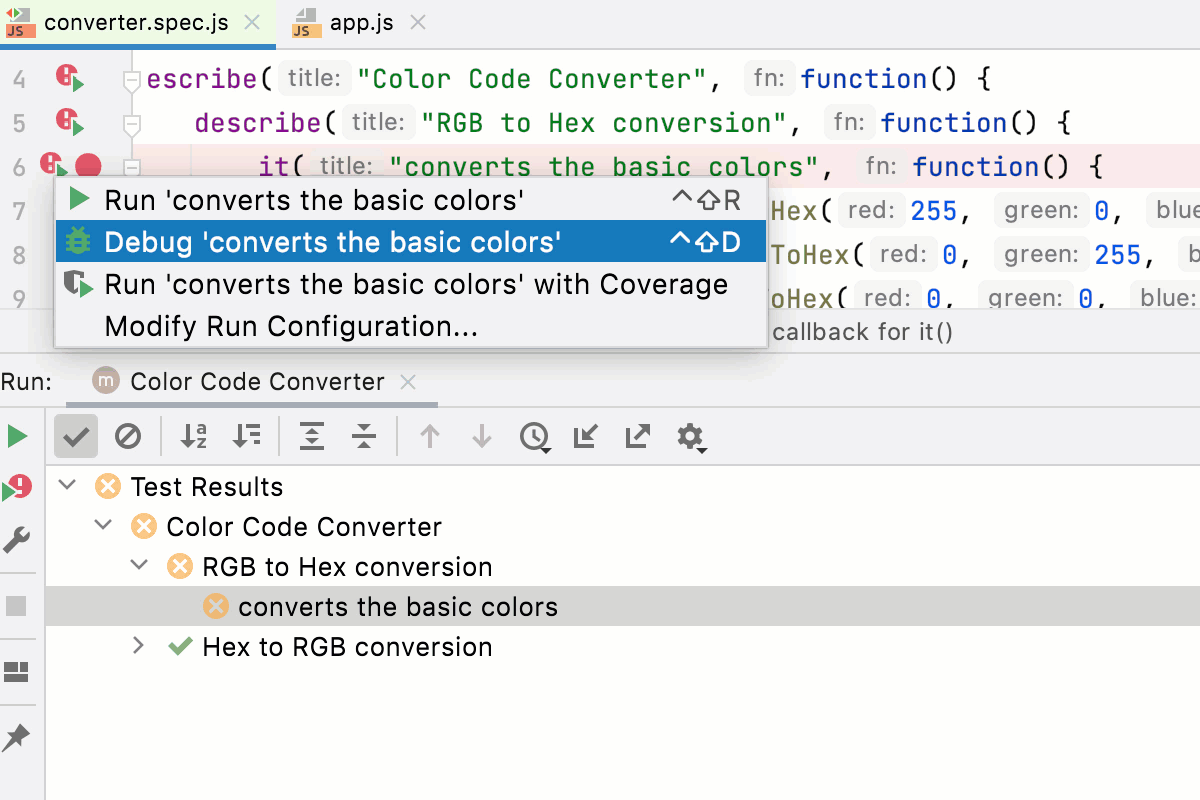Sort tests by duration
This screenshot has height=800, width=1200.
coord(247,436)
